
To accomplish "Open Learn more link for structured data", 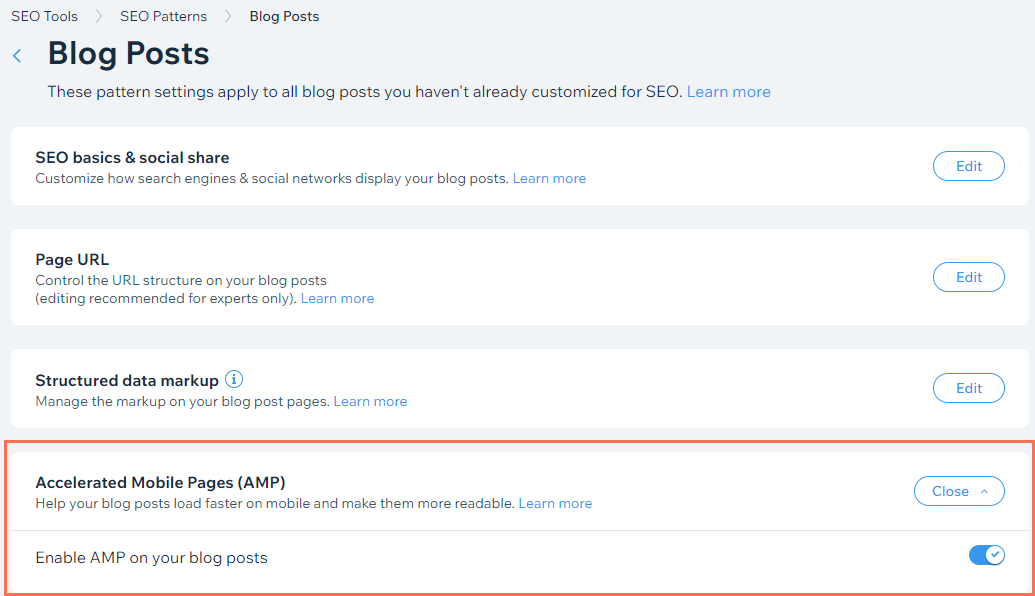I will point(370,401).
